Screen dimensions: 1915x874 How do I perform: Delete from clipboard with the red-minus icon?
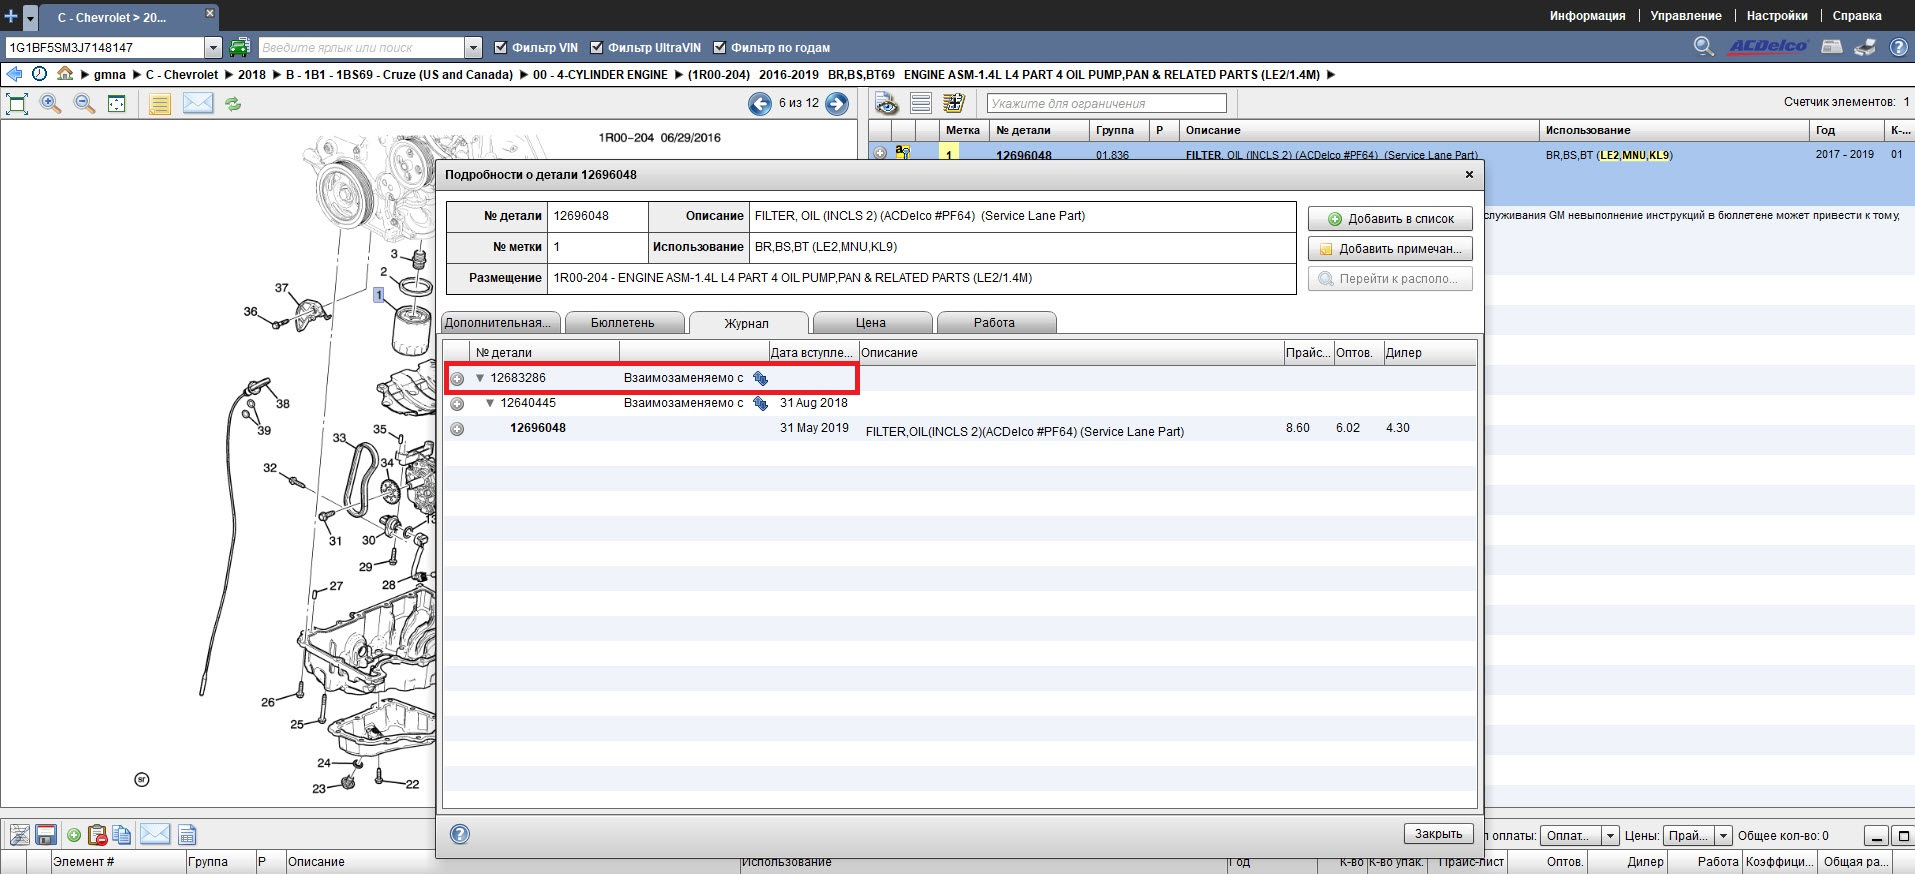point(97,835)
